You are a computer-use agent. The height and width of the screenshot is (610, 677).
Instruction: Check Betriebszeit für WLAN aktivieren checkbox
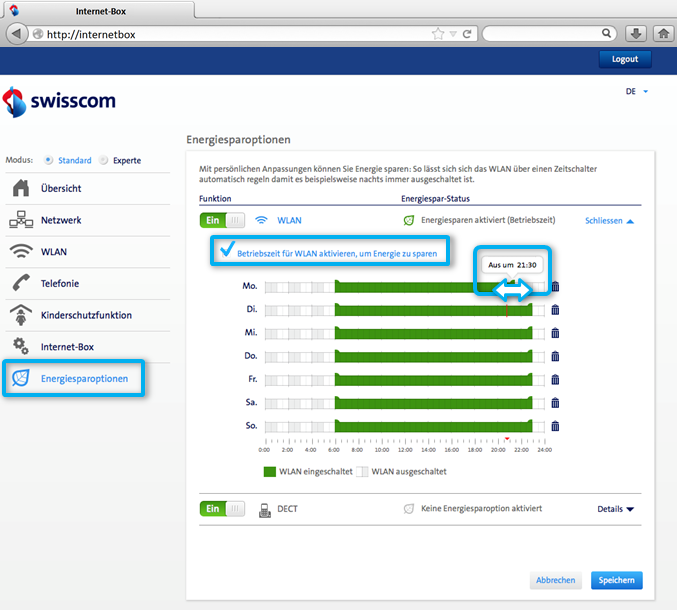(x=227, y=251)
